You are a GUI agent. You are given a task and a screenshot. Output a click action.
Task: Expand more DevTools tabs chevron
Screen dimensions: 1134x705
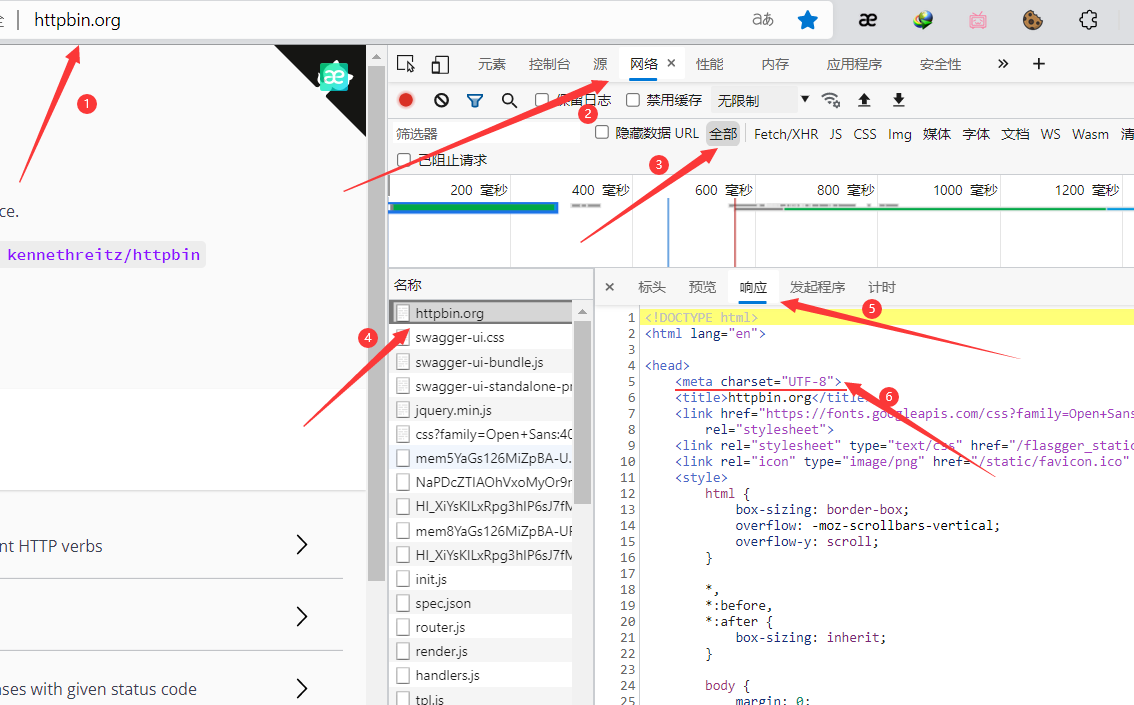[1002, 64]
